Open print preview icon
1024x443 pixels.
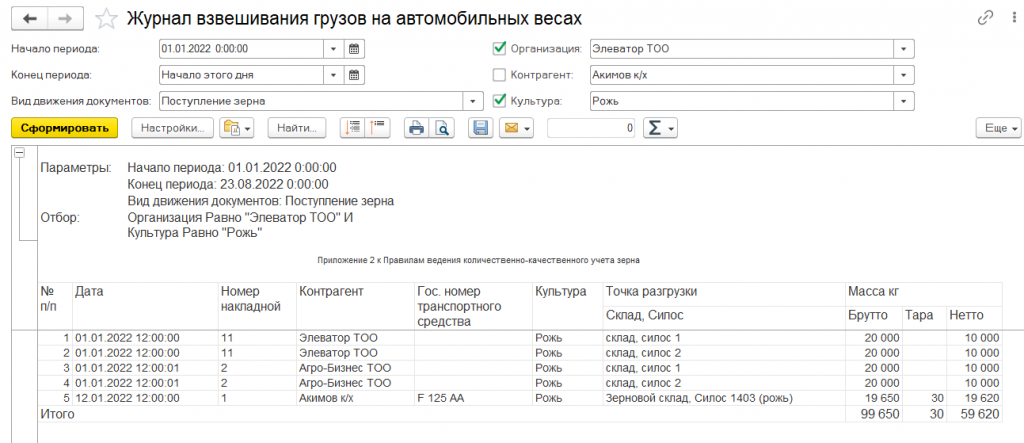440,128
